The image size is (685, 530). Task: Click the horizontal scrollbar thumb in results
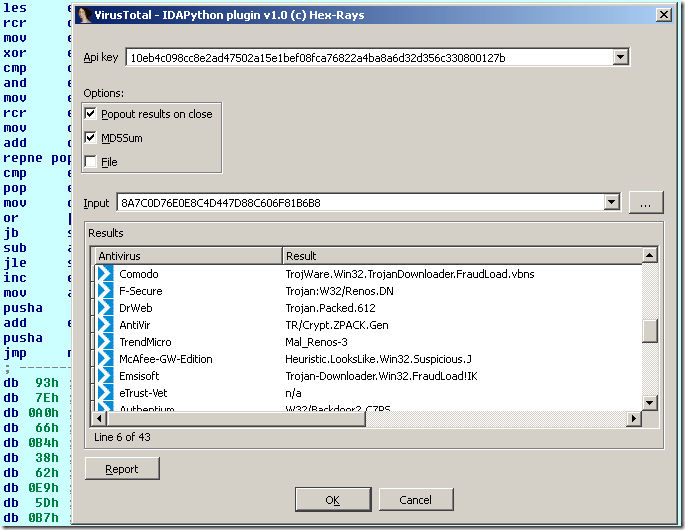[x=236, y=419]
